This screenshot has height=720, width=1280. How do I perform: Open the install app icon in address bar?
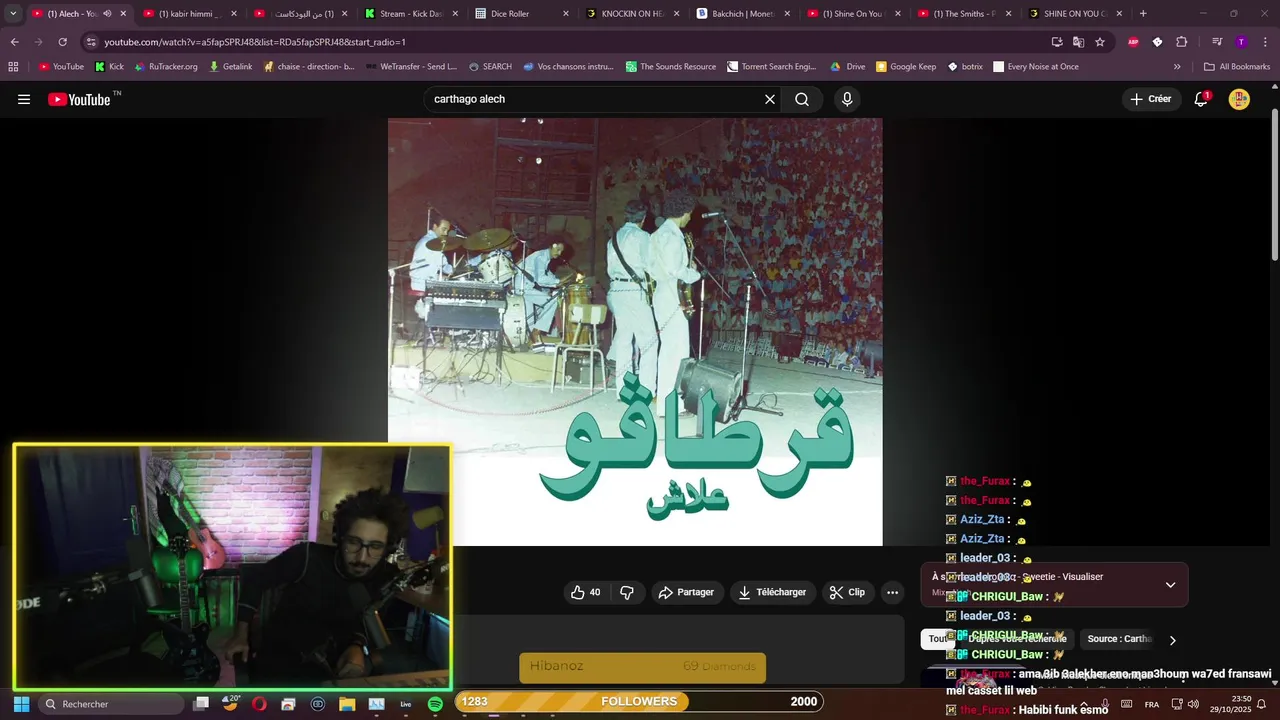1057,42
